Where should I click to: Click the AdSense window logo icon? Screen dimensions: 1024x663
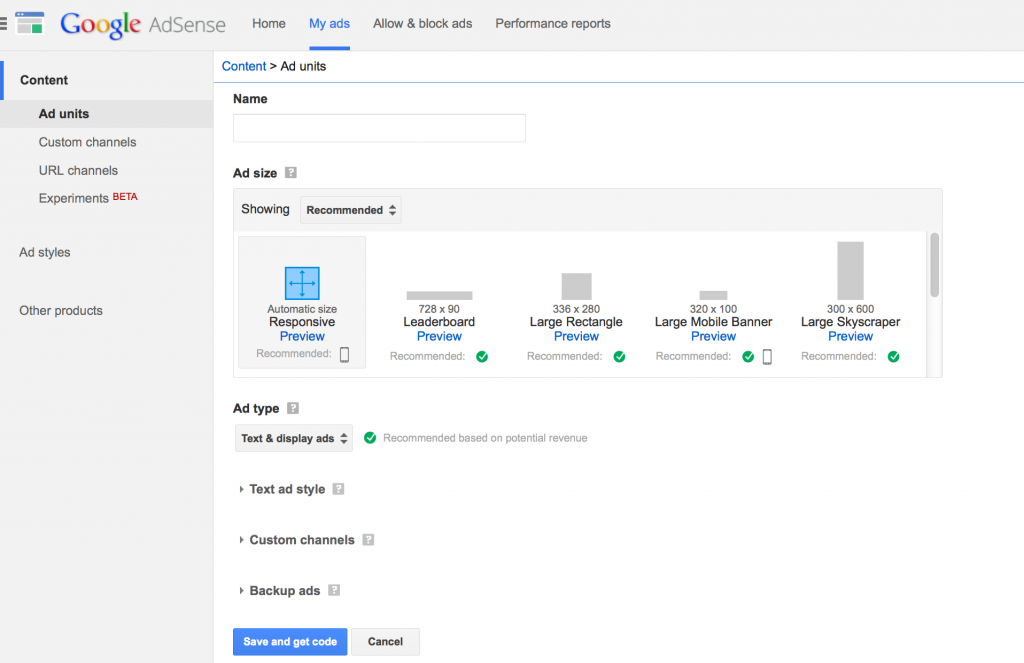pyautogui.click(x=29, y=23)
